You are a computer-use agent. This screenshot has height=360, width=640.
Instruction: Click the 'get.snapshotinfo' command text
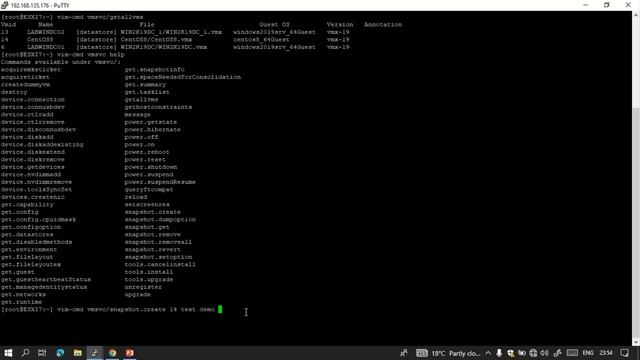click(154, 69)
